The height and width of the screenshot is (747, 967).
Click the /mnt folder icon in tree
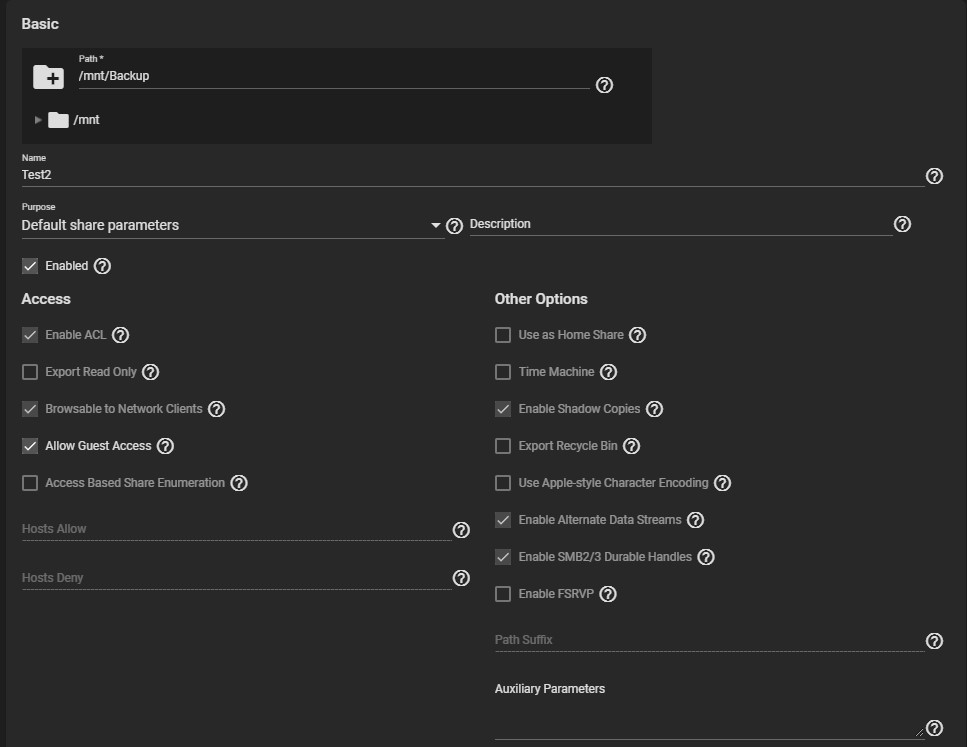click(x=58, y=120)
